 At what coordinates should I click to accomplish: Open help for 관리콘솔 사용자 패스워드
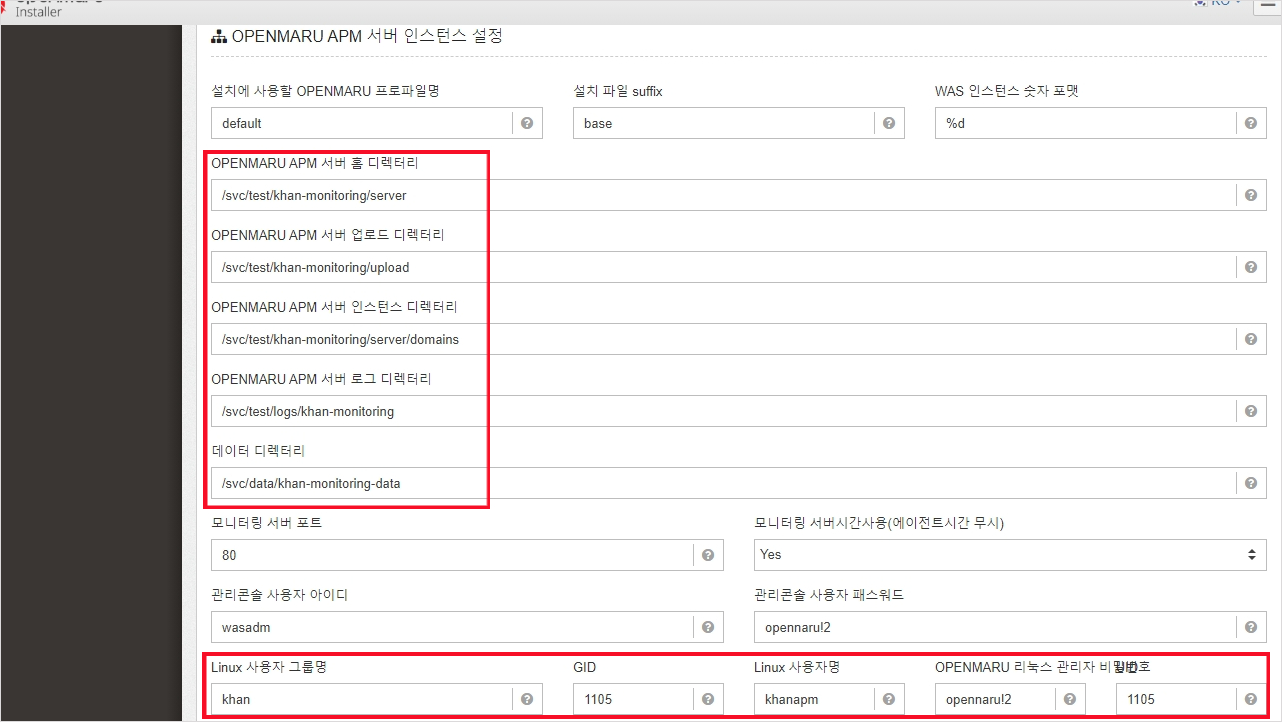(x=1251, y=628)
